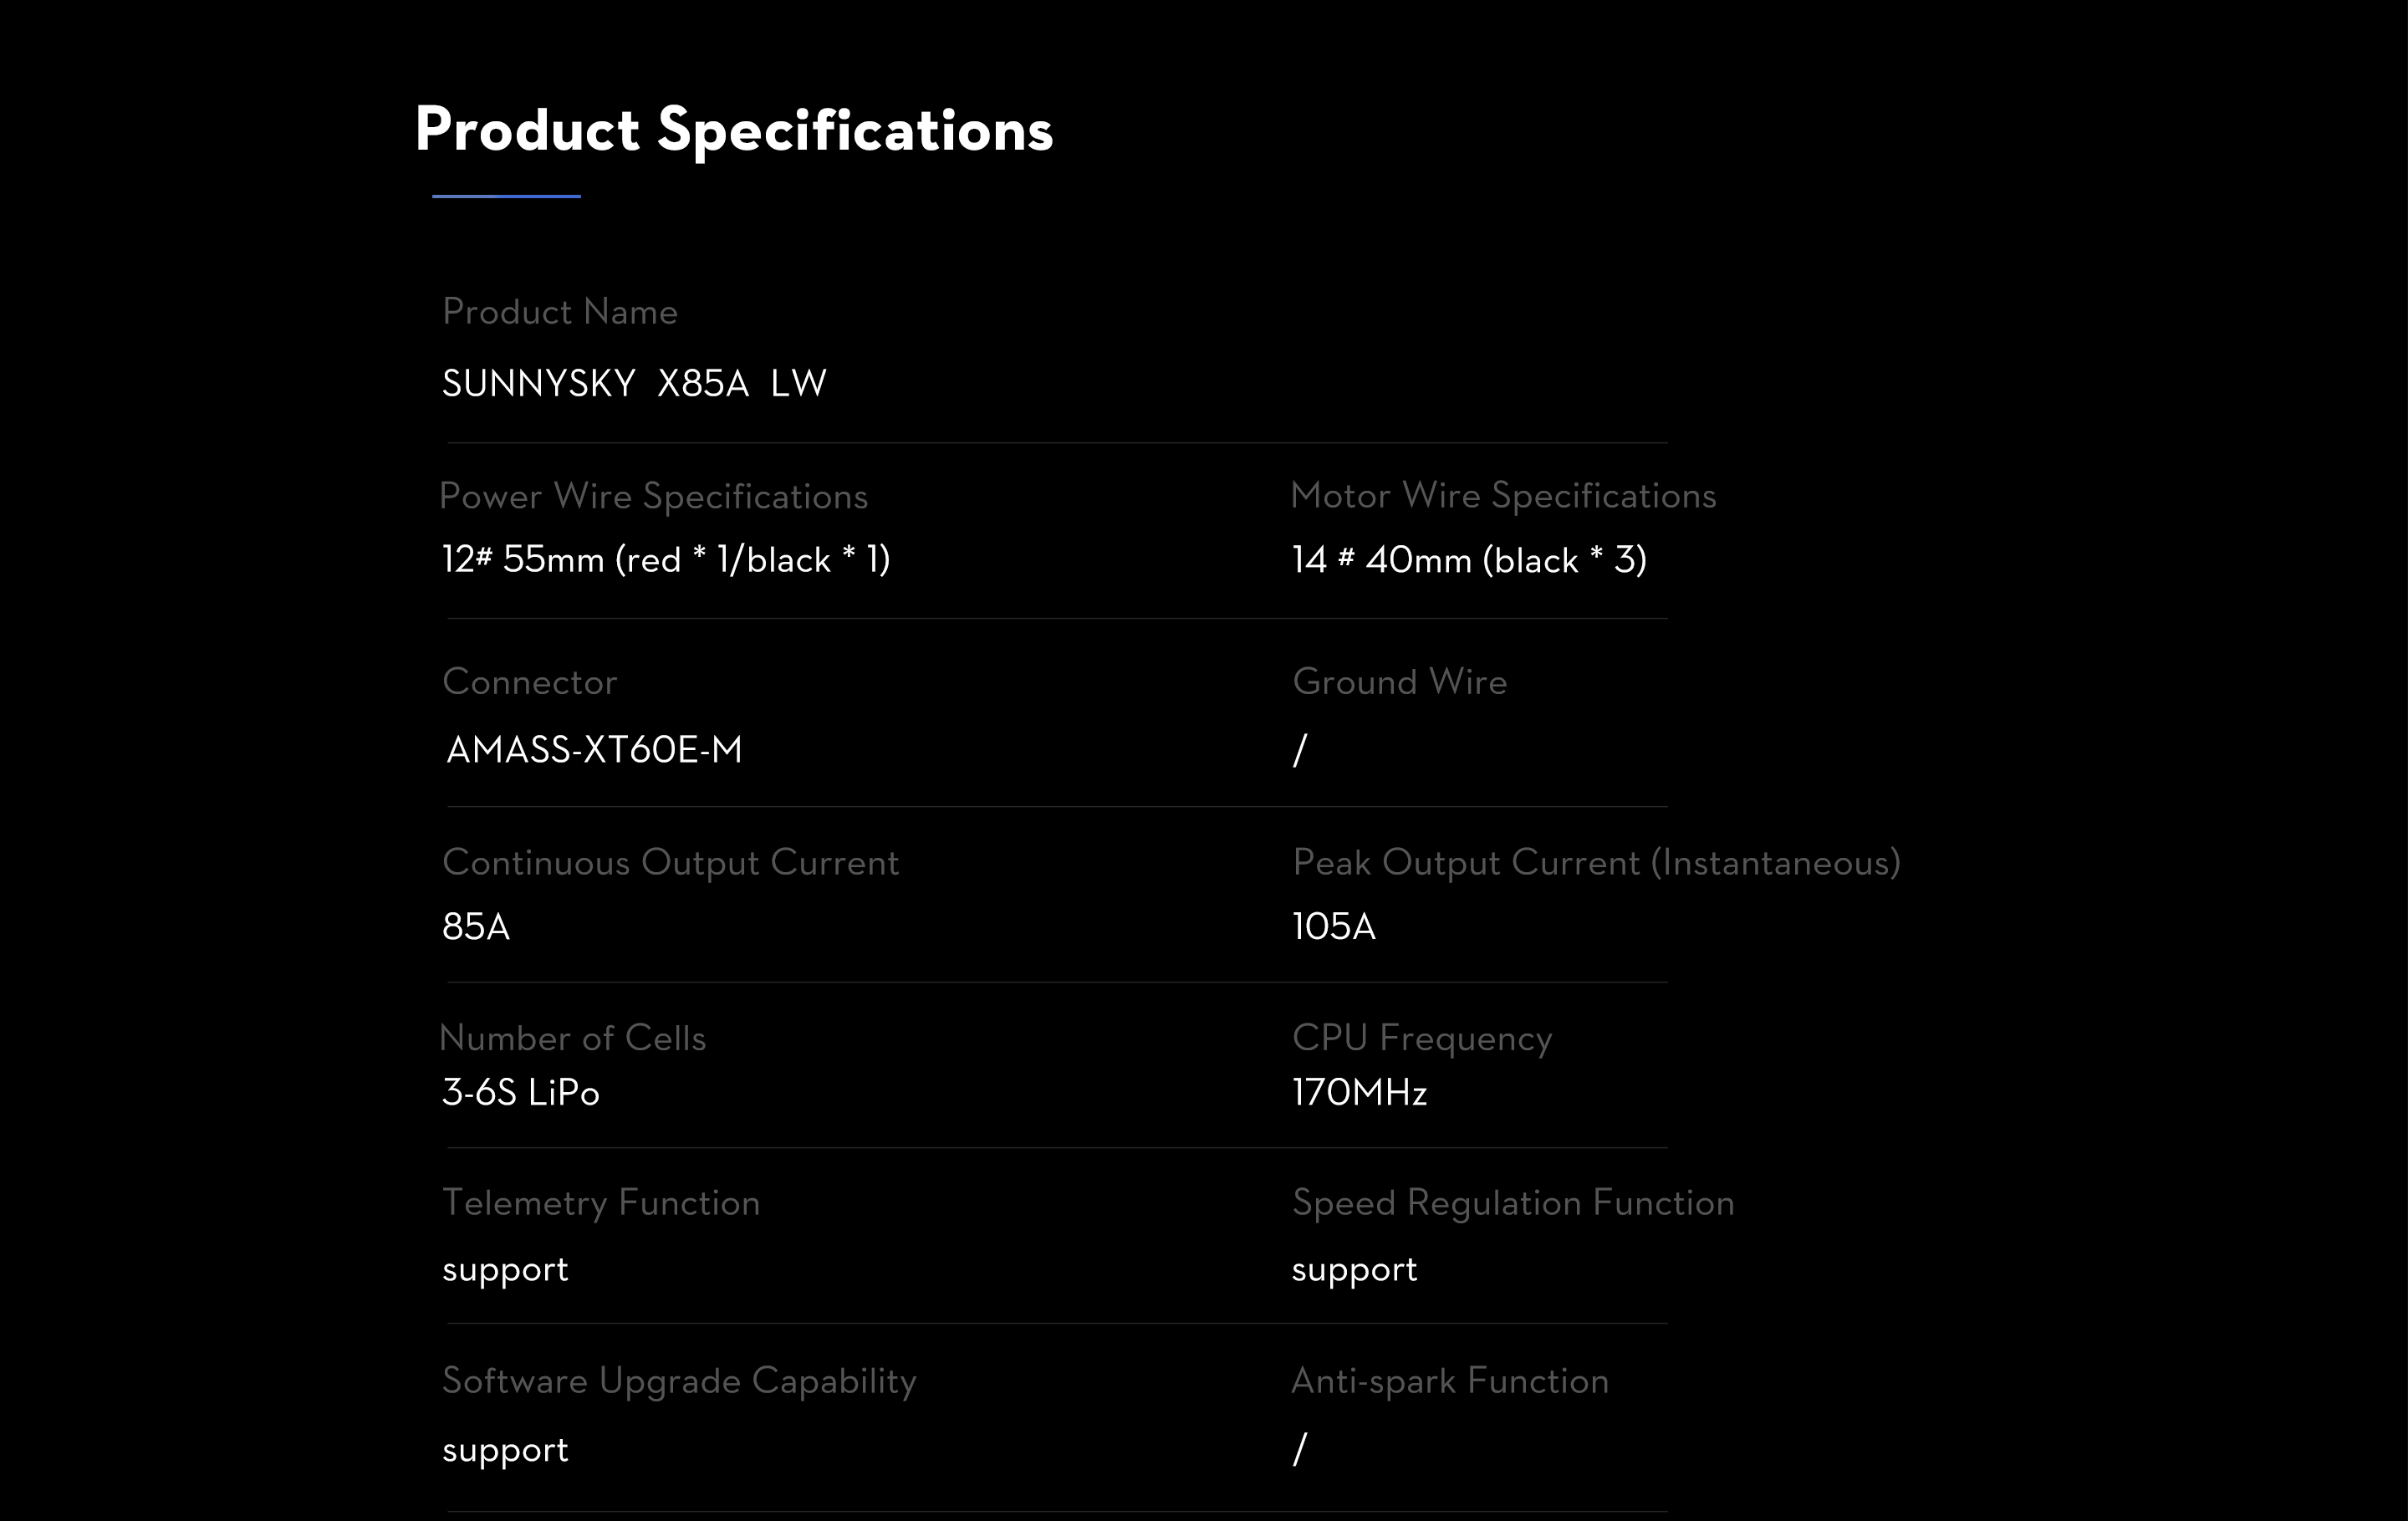Image resolution: width=2408 pixels, height=1521 pixels.
Task: Click the AMASS-XT60E-M connector value
Action: click(594, 750)
